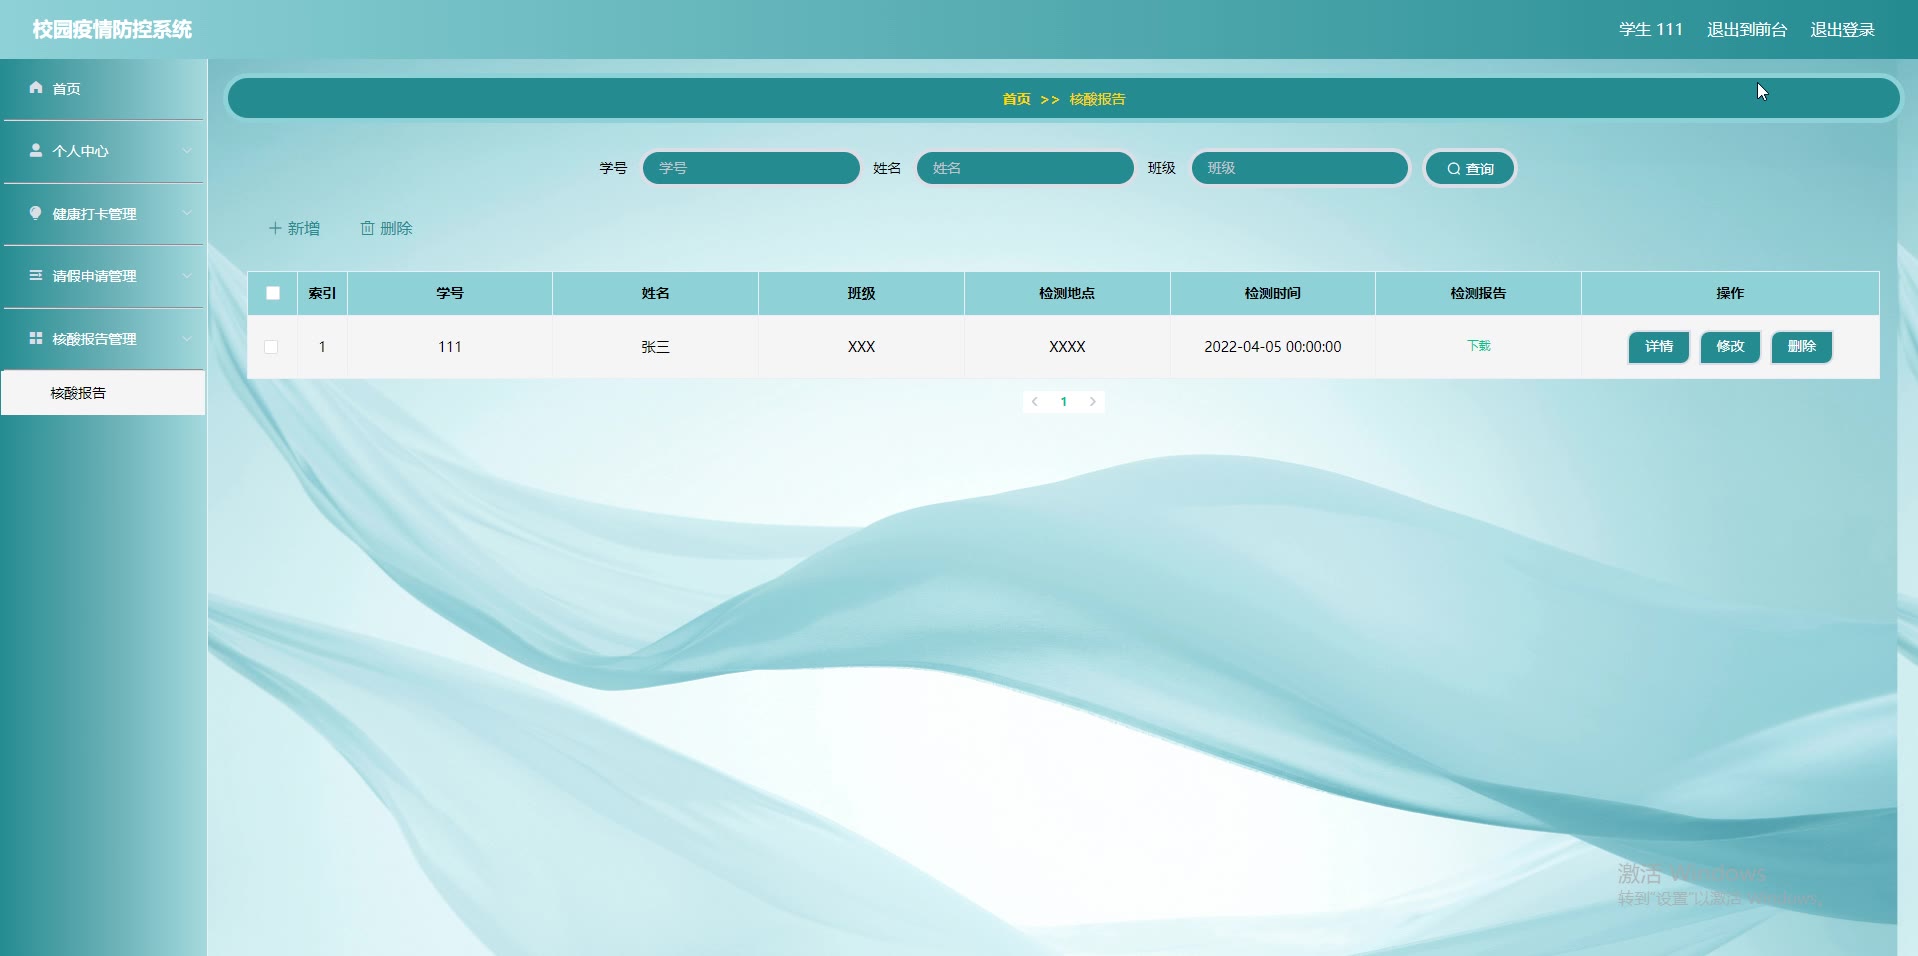Check the row checkbox for 张三
This screenshot has width=1918, height=956.
click(x=271, y=347)
